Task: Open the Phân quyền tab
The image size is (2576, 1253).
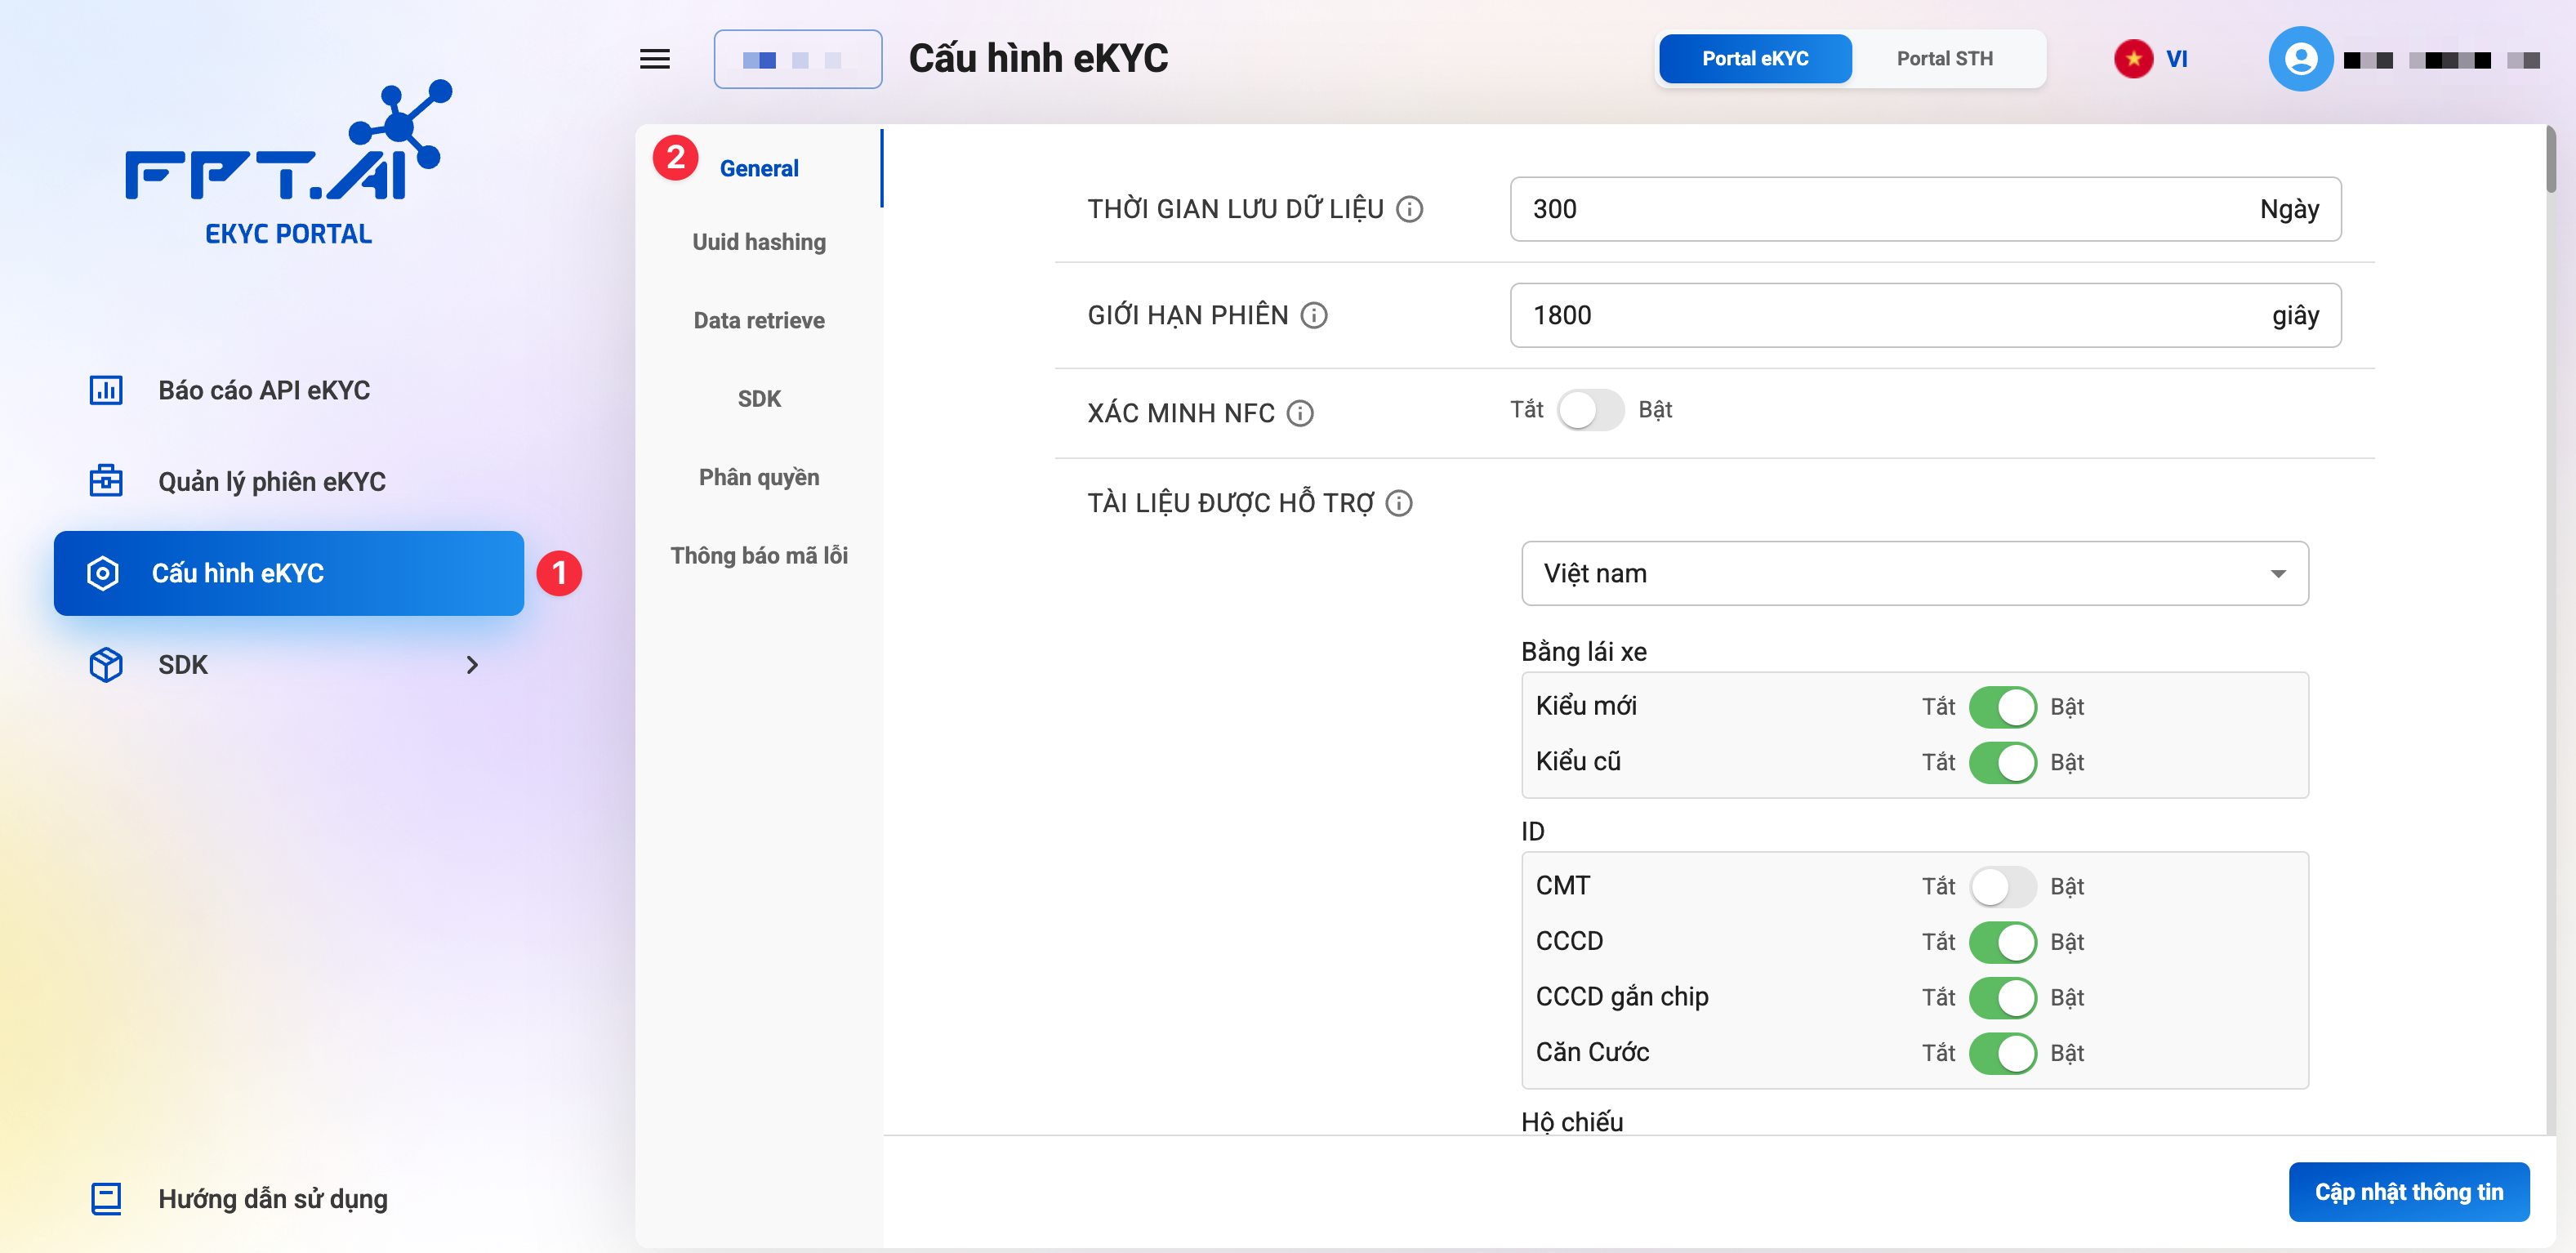Action: tap(759, 477)
